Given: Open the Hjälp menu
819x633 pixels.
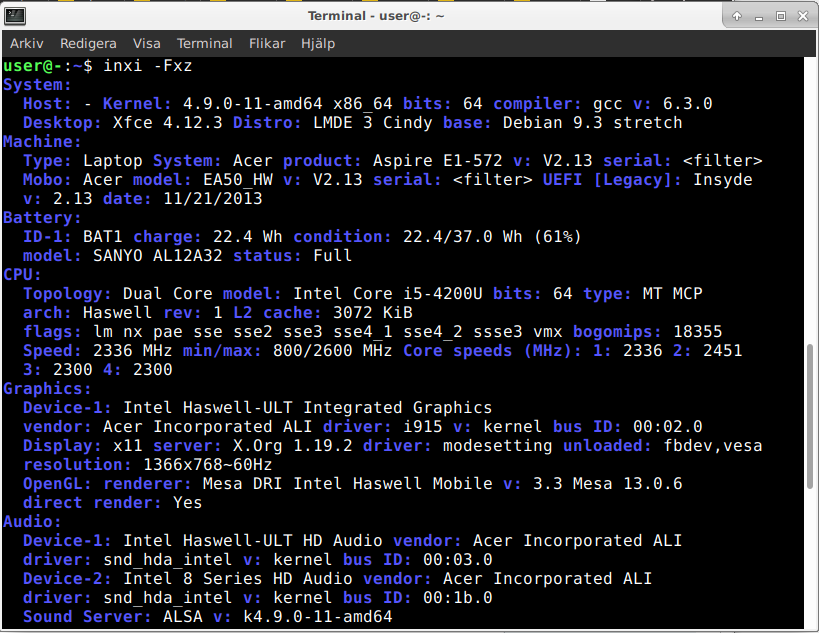Looking at the screenshot, I should (318, 44).
